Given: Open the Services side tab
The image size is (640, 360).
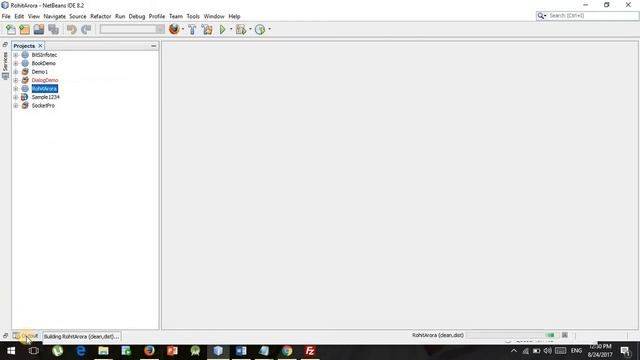Looking at the screenshot, I should point(5,65).
